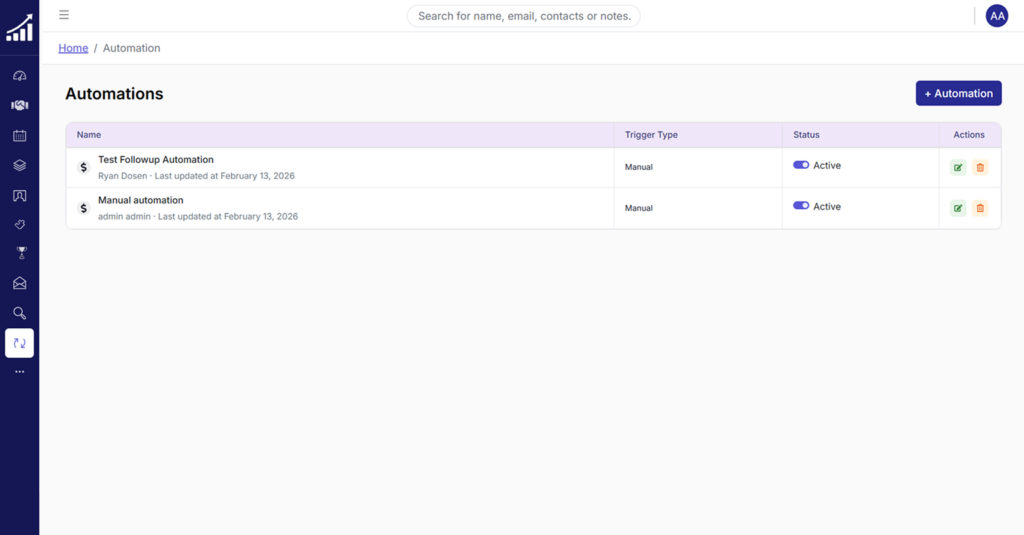Edit the Test Followup Automation row

click(x=958, y=167)
